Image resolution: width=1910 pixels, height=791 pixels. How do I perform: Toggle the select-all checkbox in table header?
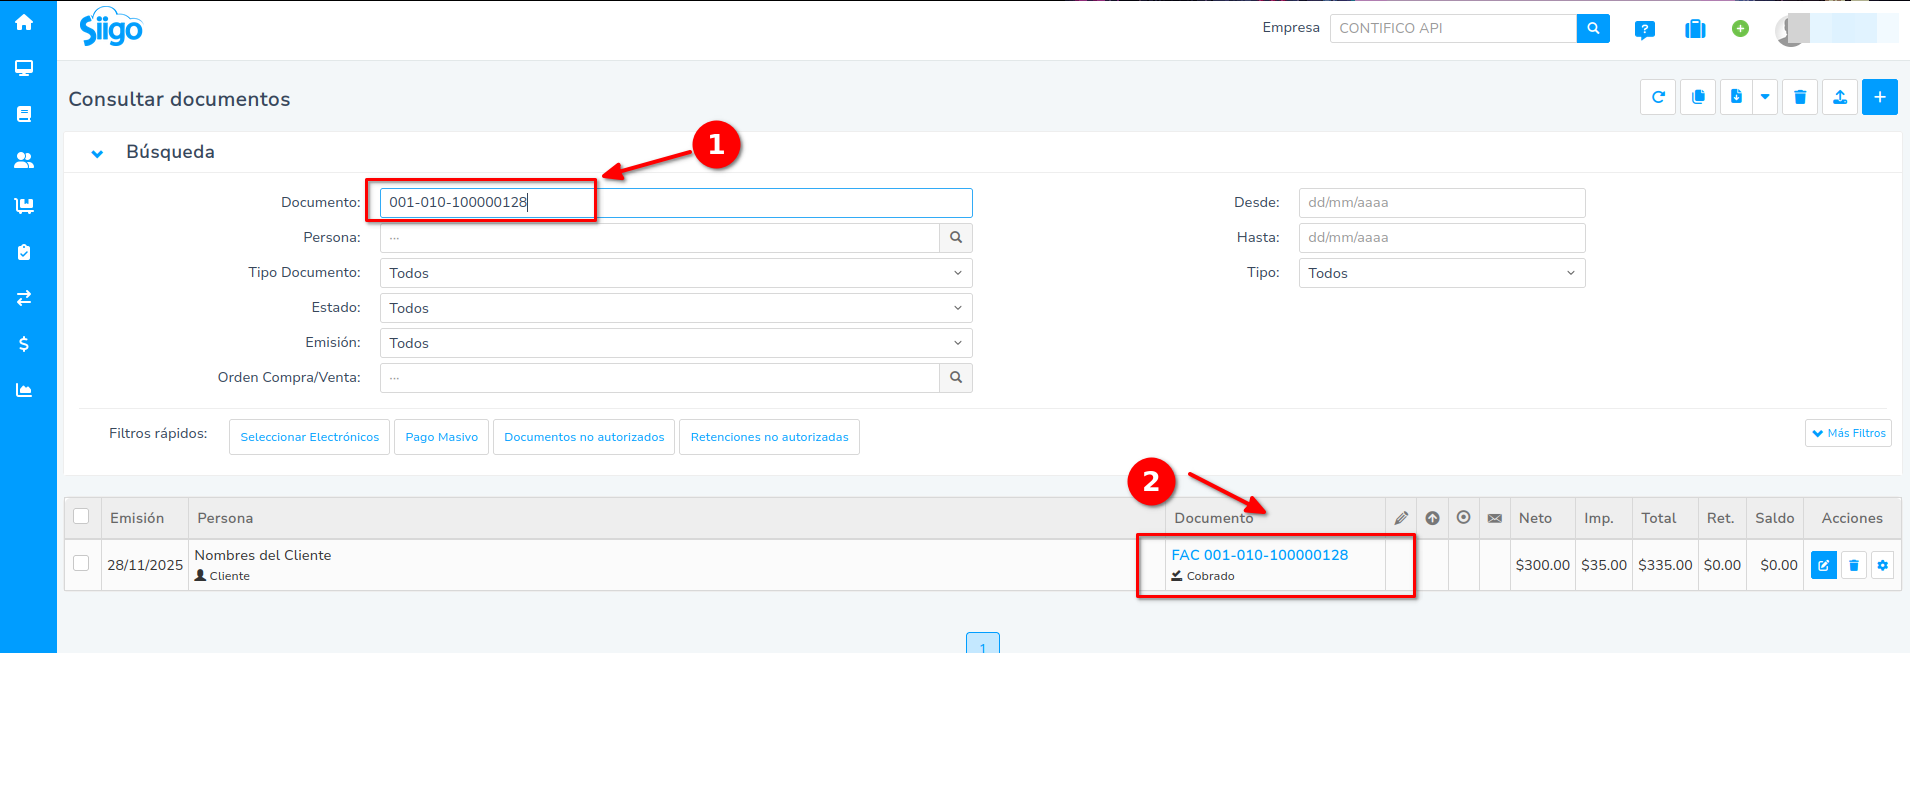point(82,517)
